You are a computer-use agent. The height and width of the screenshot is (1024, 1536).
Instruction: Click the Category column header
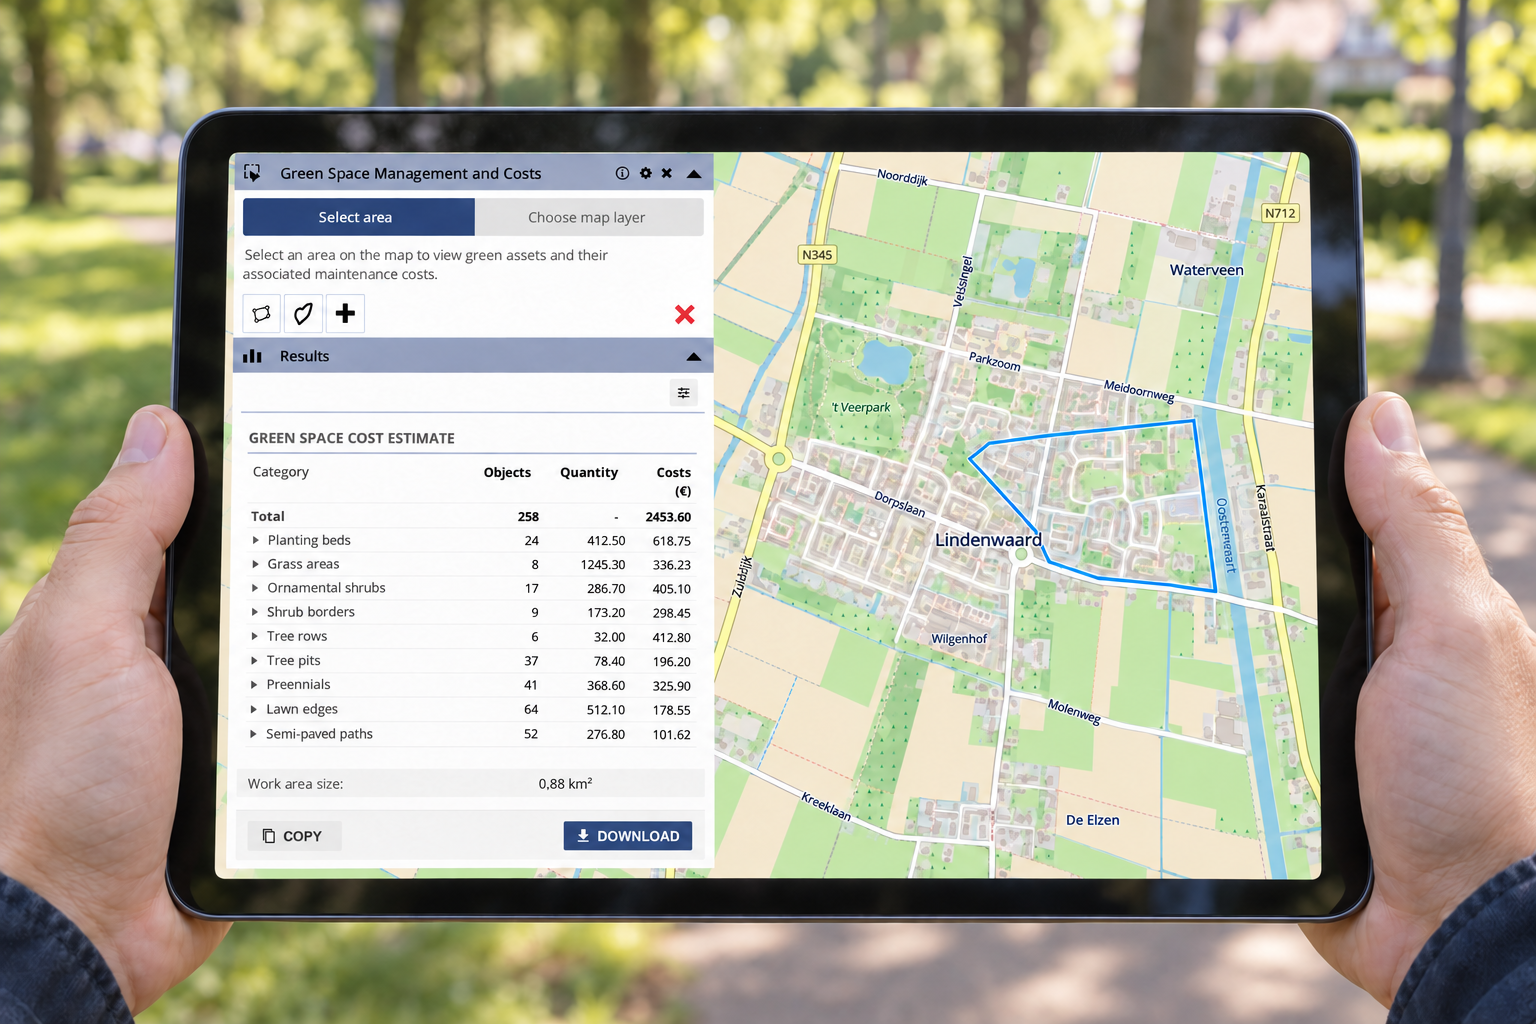point(281,472)
